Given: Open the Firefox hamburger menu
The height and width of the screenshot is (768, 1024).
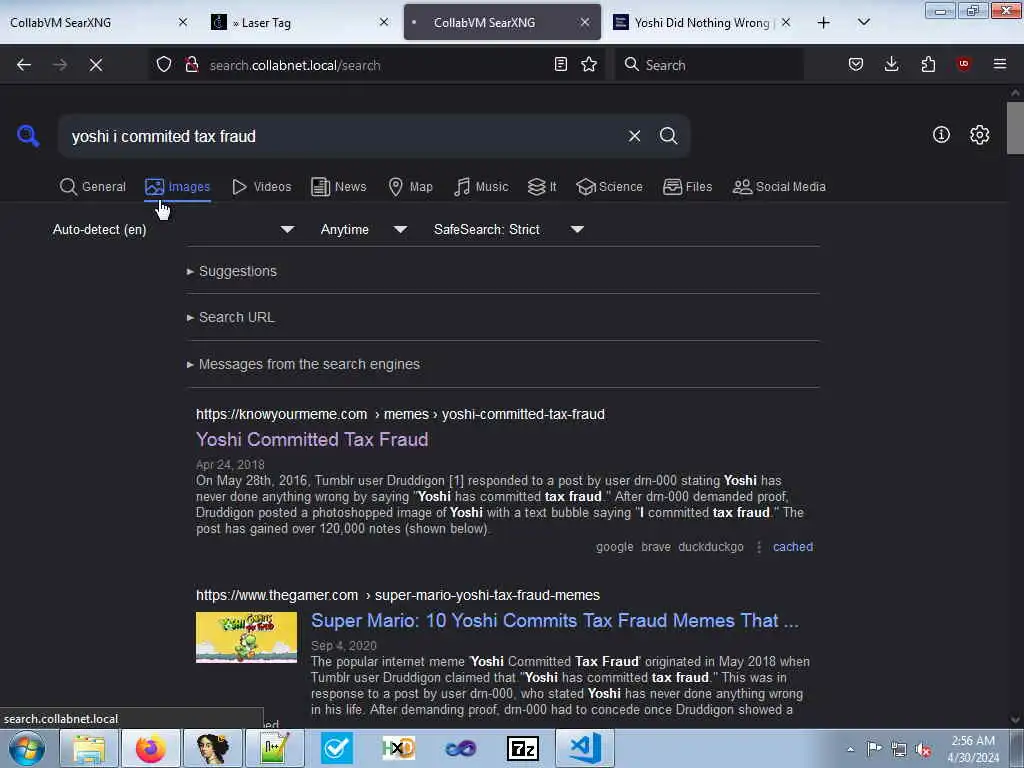Looking at the screenshot, I should click(x=1000, y=64).
